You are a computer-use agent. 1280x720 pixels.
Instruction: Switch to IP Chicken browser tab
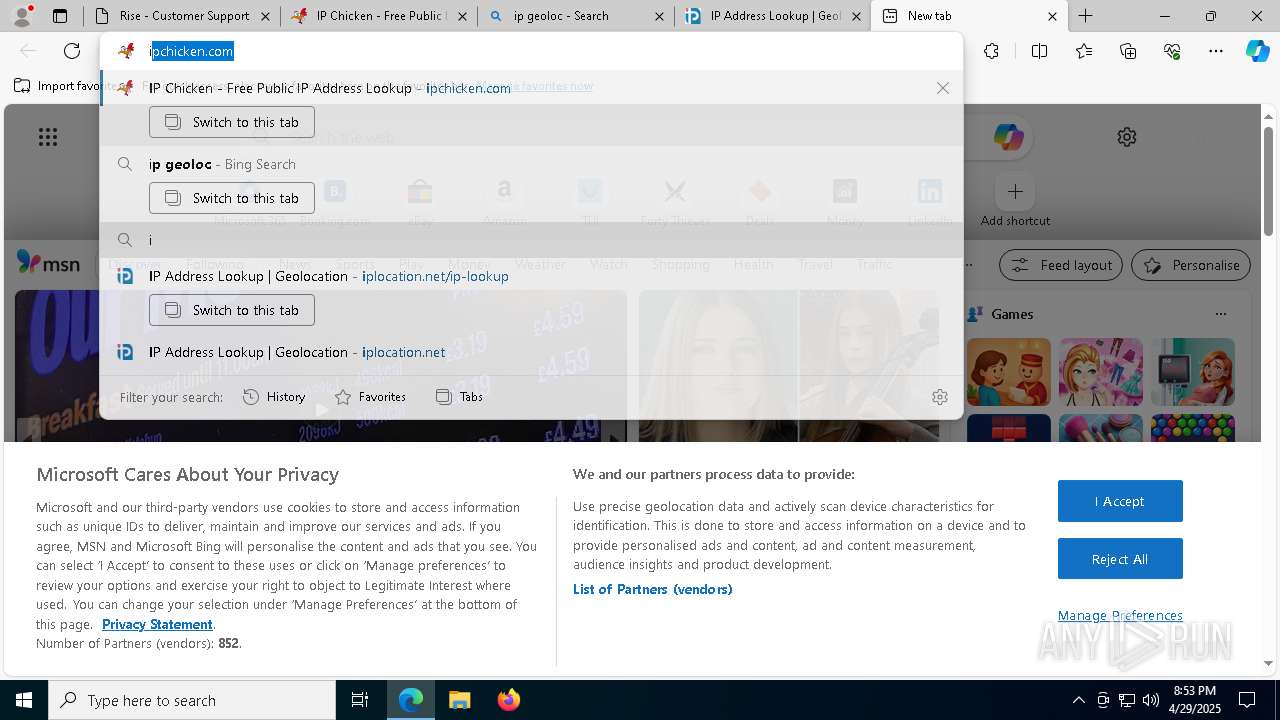point(380,16)
